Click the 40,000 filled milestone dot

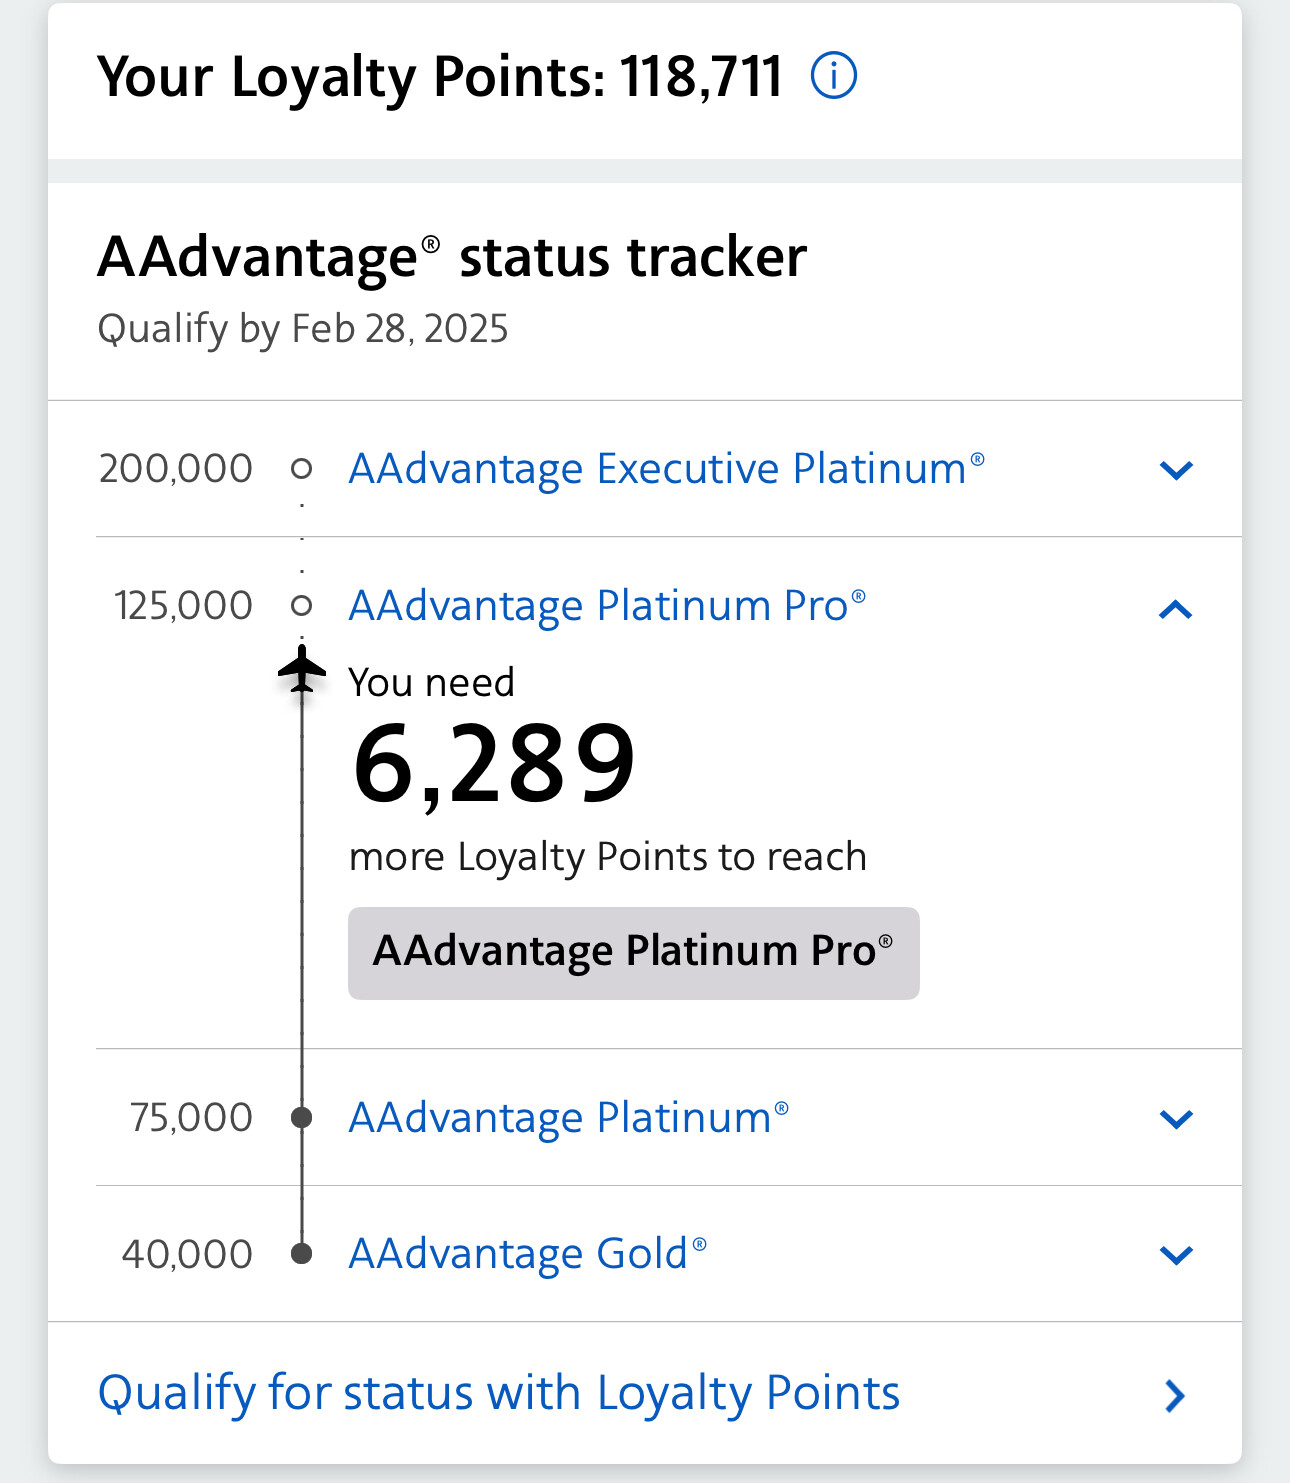pyautogui.click(x=301, y=1253)
